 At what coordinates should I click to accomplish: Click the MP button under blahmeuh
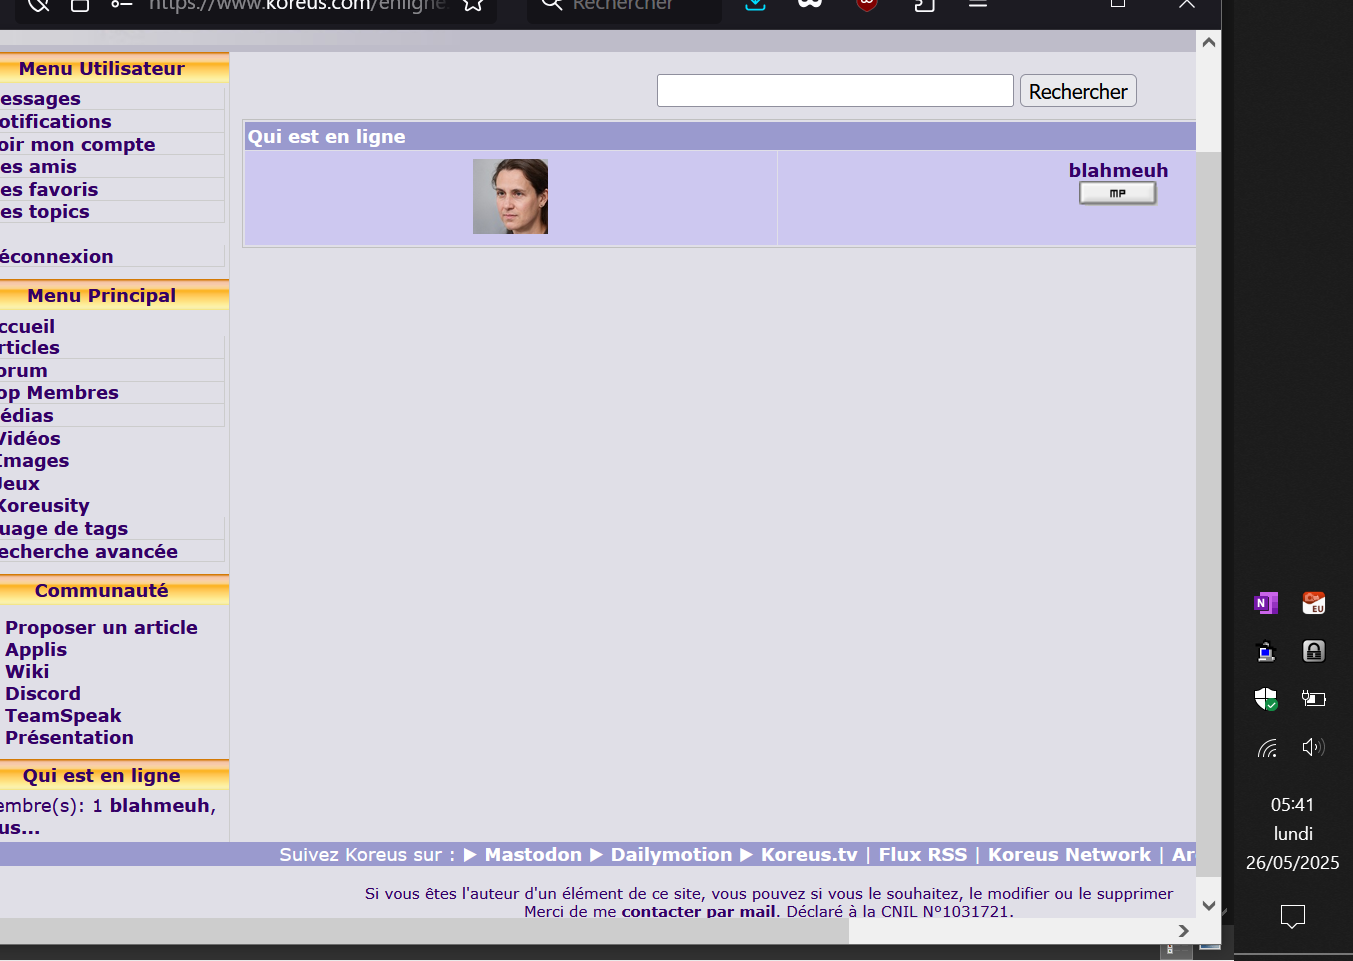(1117, 193)
